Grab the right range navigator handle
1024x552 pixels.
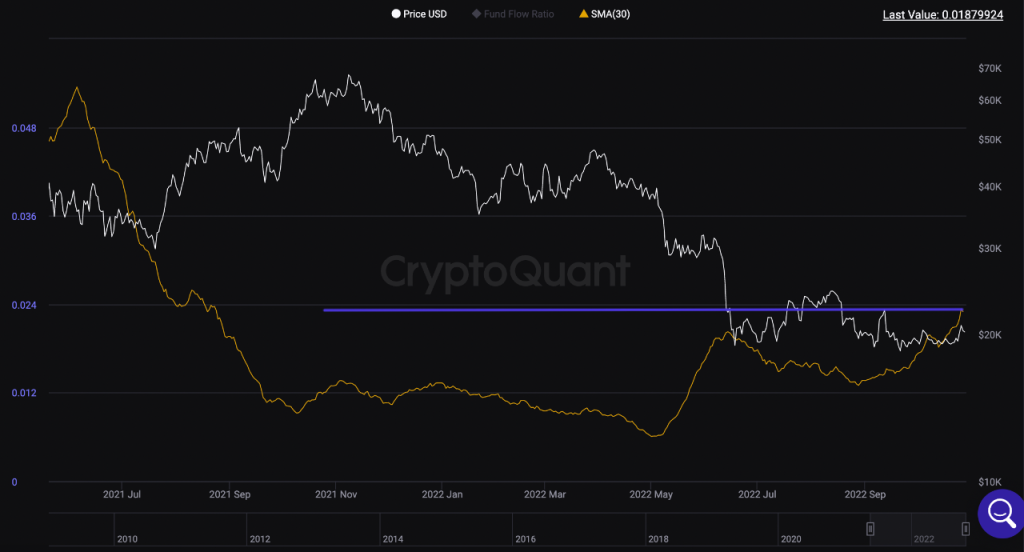coord(965,528)
